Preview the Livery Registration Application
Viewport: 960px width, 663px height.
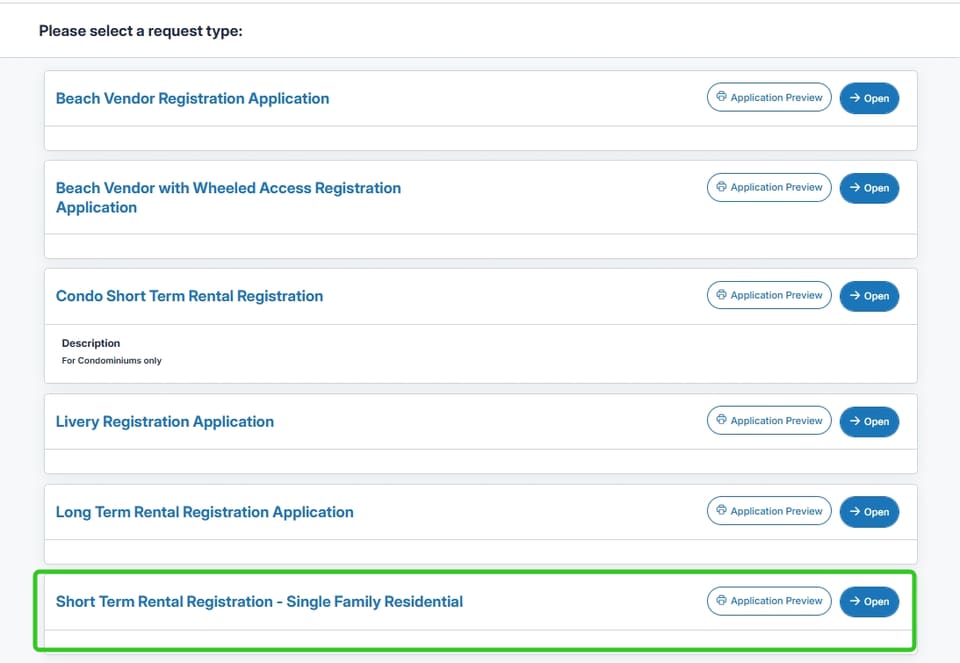click(769, 421)
